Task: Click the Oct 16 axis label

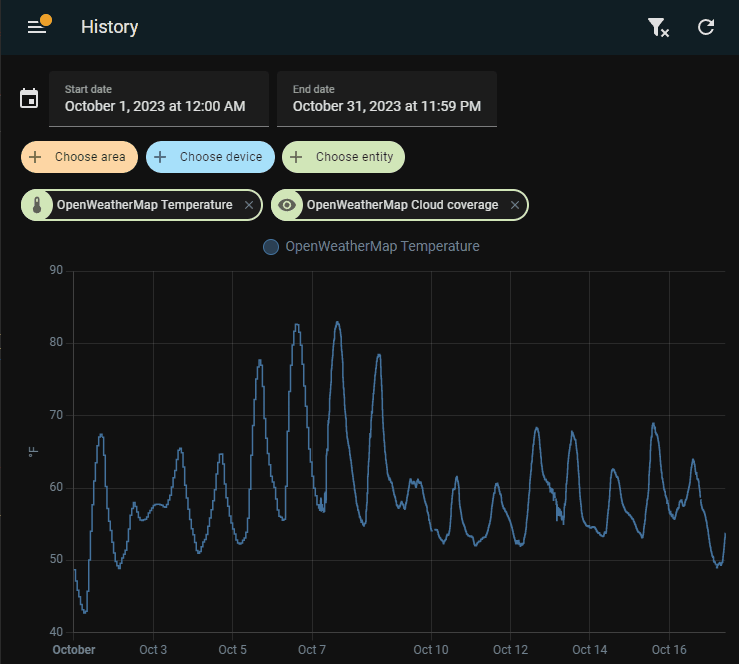Action: (x=669, y=650)
